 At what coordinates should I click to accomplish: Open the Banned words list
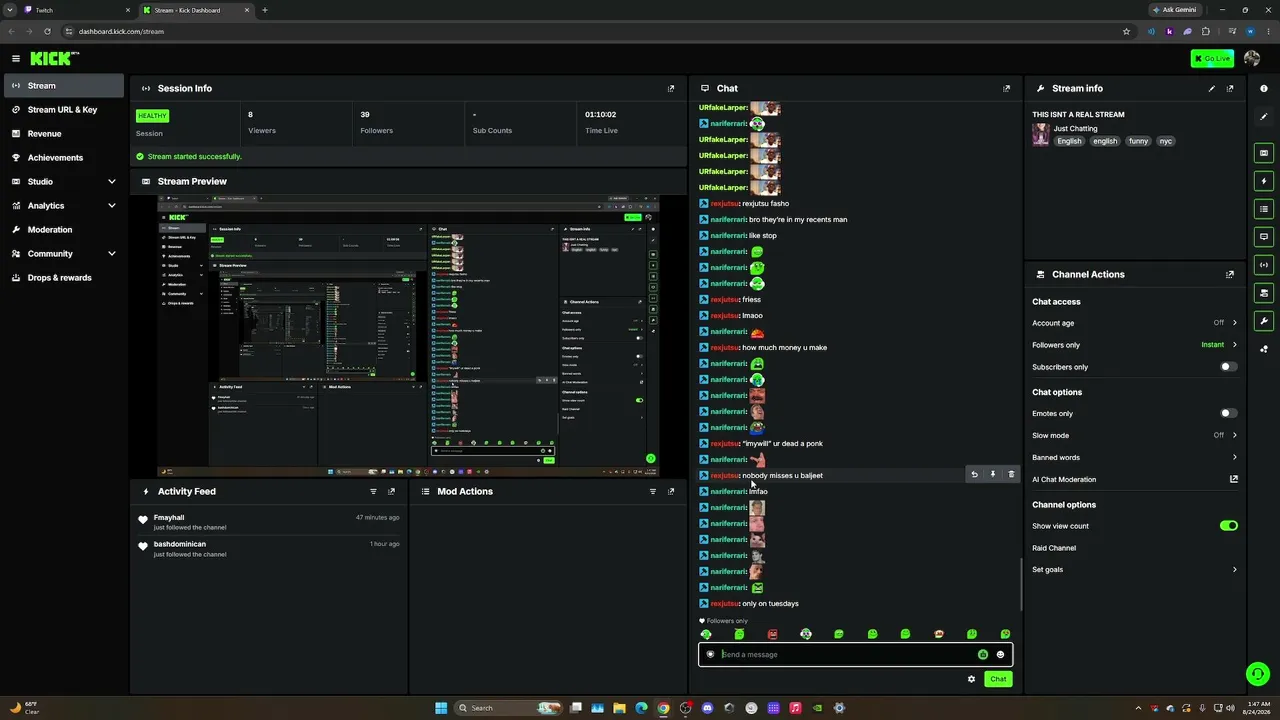(x=1135, y=457)
